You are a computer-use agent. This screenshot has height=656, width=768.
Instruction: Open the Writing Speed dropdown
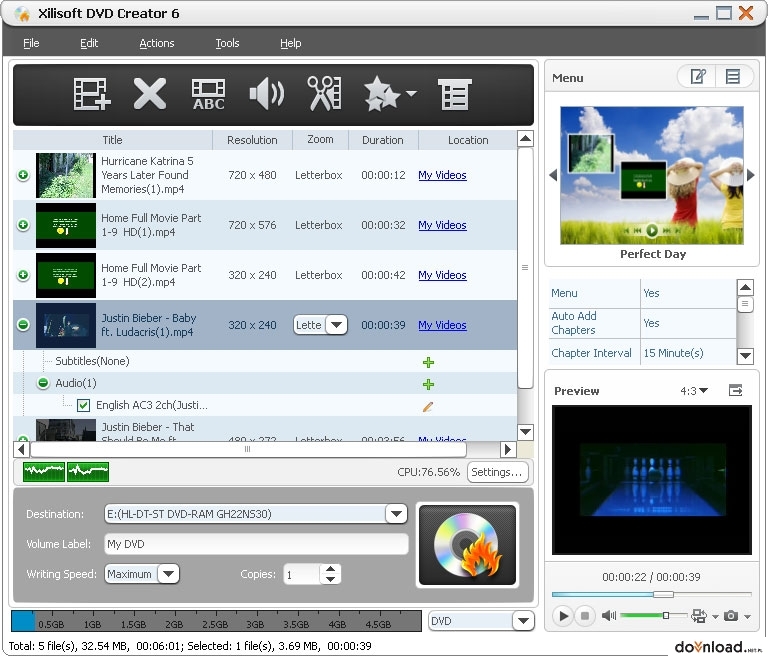point(168,574)
